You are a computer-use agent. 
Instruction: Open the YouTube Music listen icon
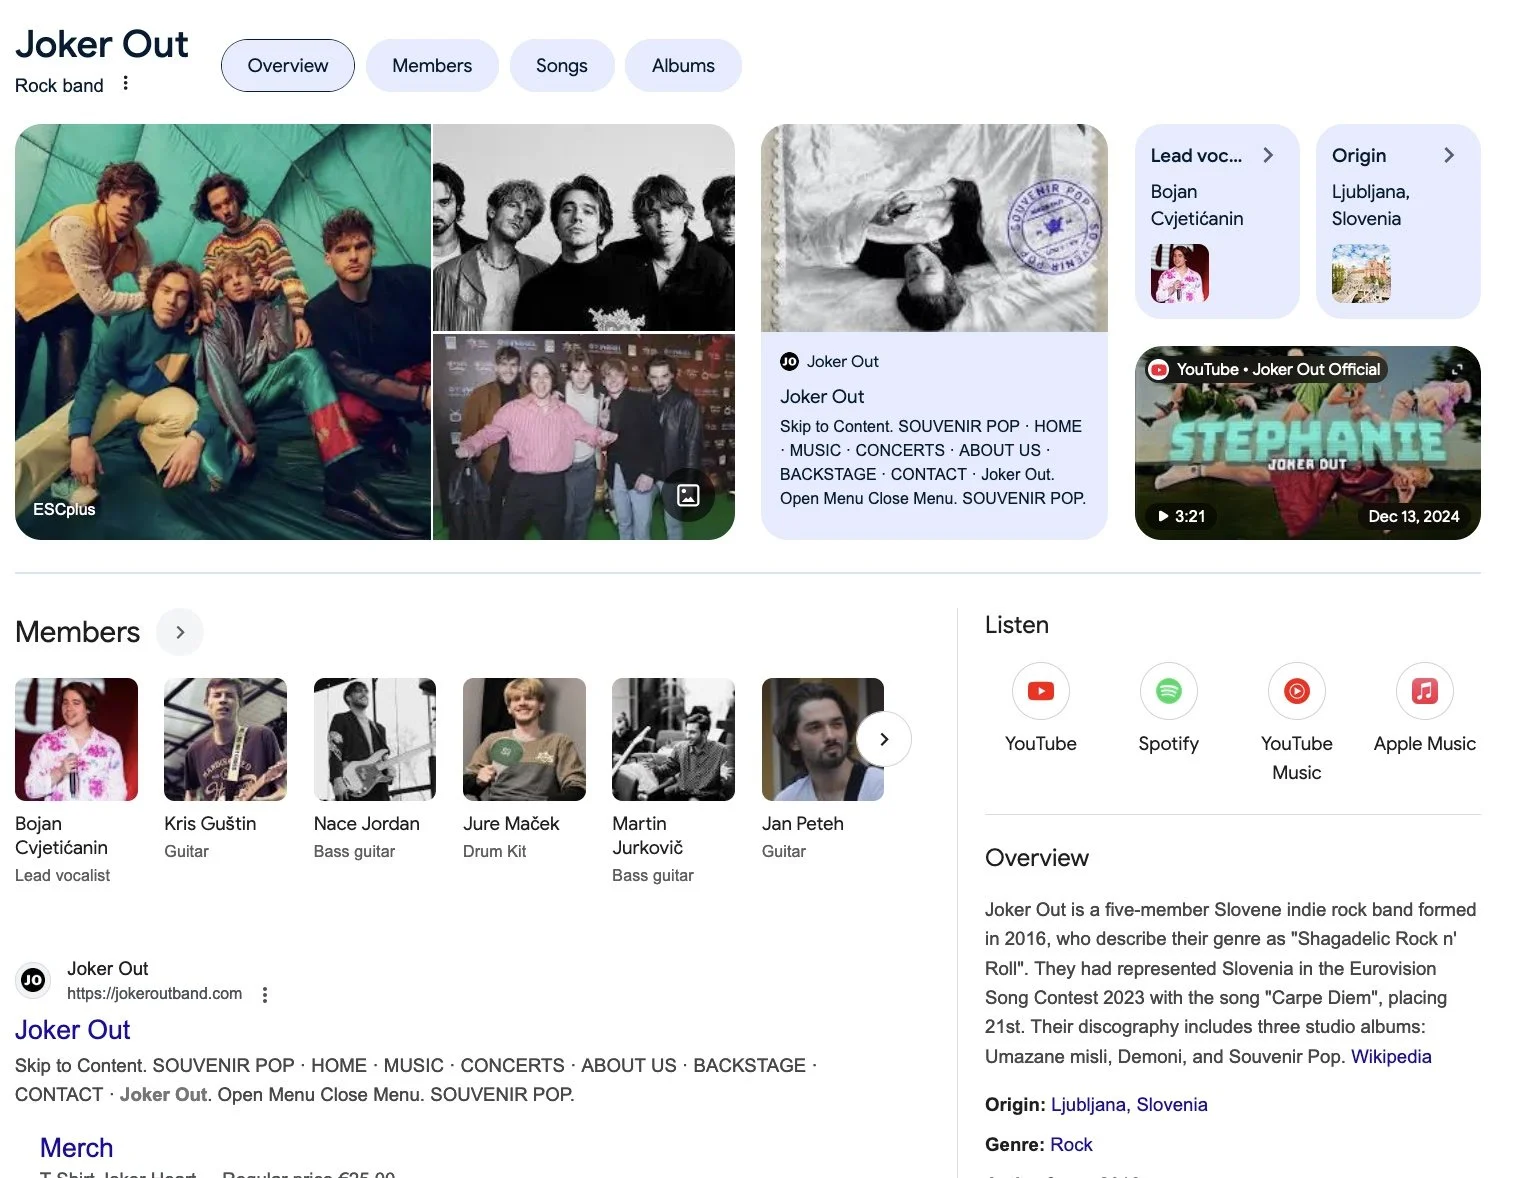1296,691
